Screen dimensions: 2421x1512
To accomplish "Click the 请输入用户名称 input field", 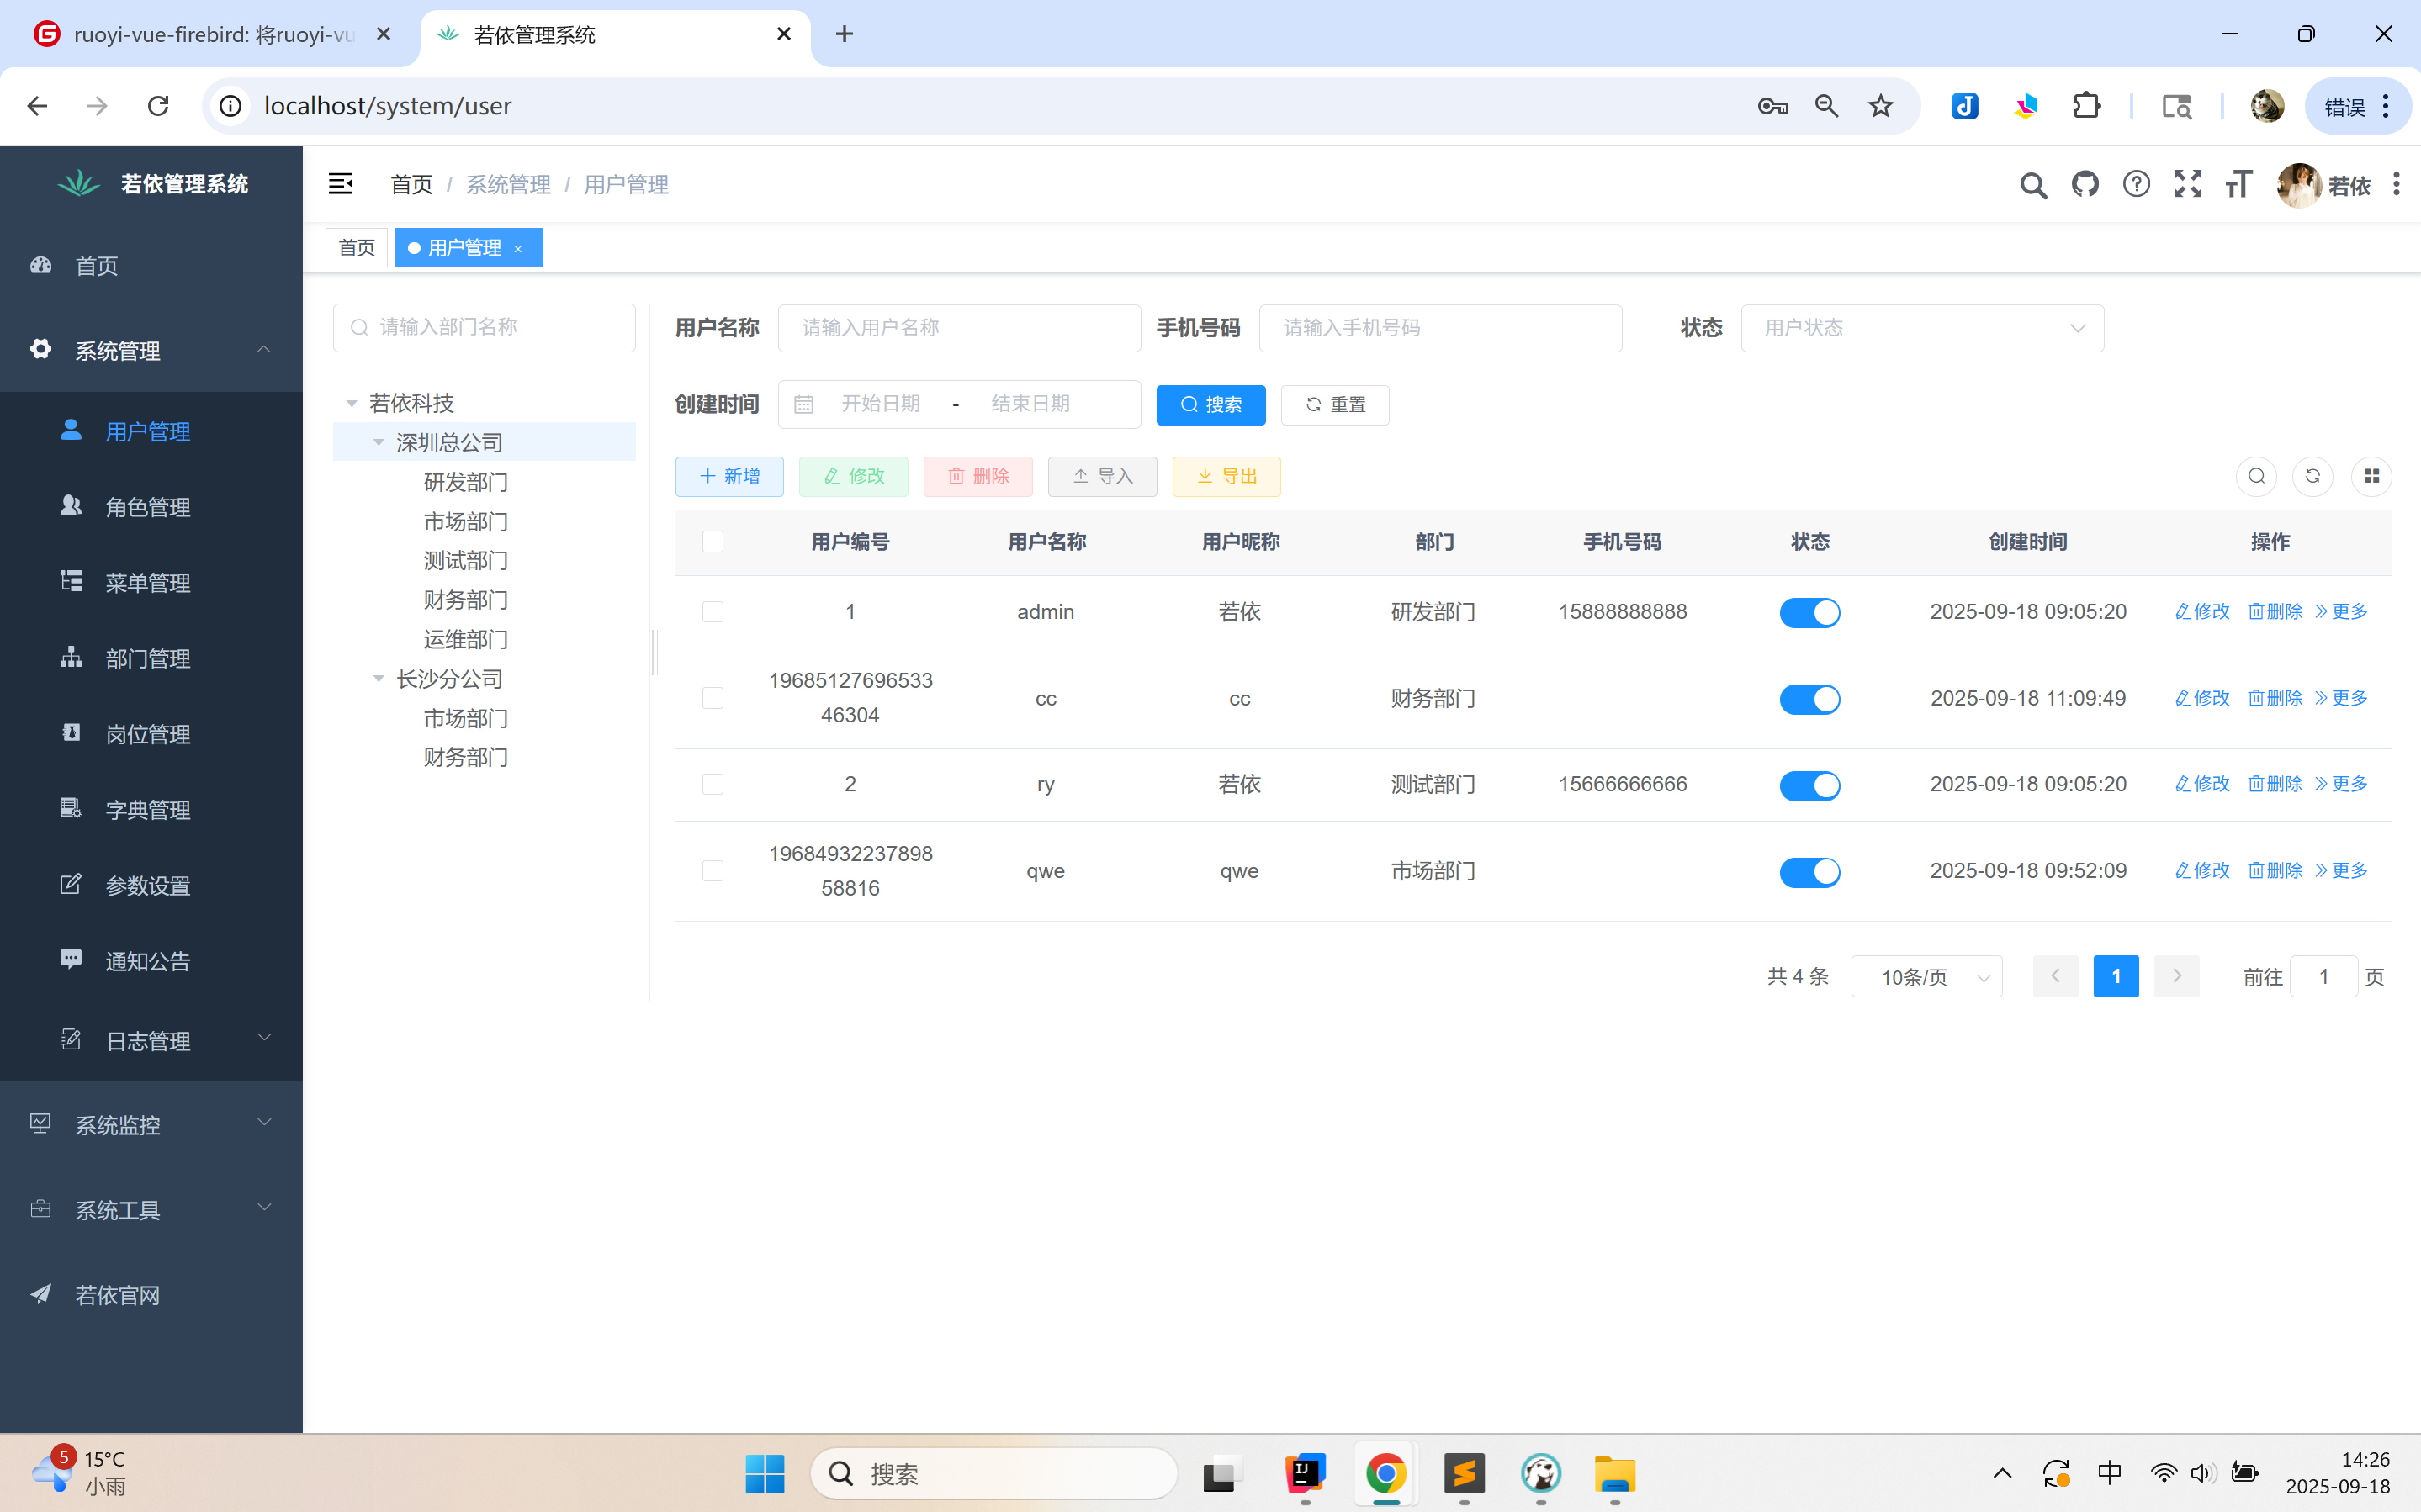I will pos(958,328).
